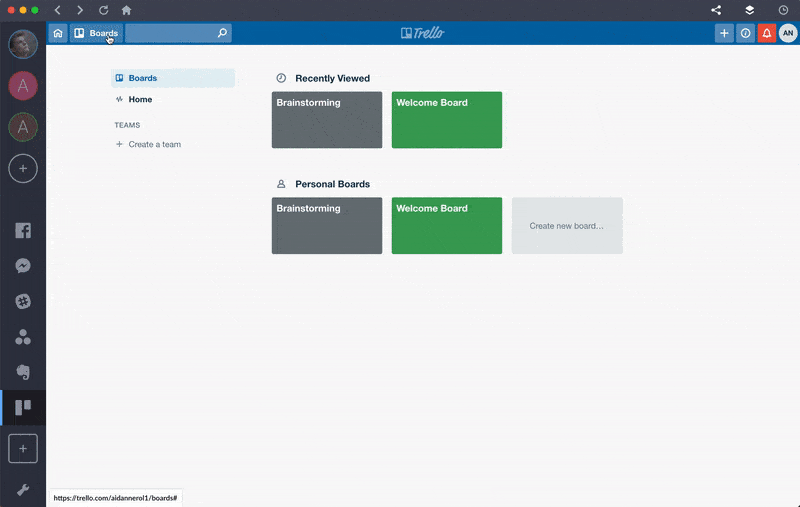This screenshot has width=800, height=507.
Task: Select the profile photo avatar in sidebar
Action: [23, 44]
